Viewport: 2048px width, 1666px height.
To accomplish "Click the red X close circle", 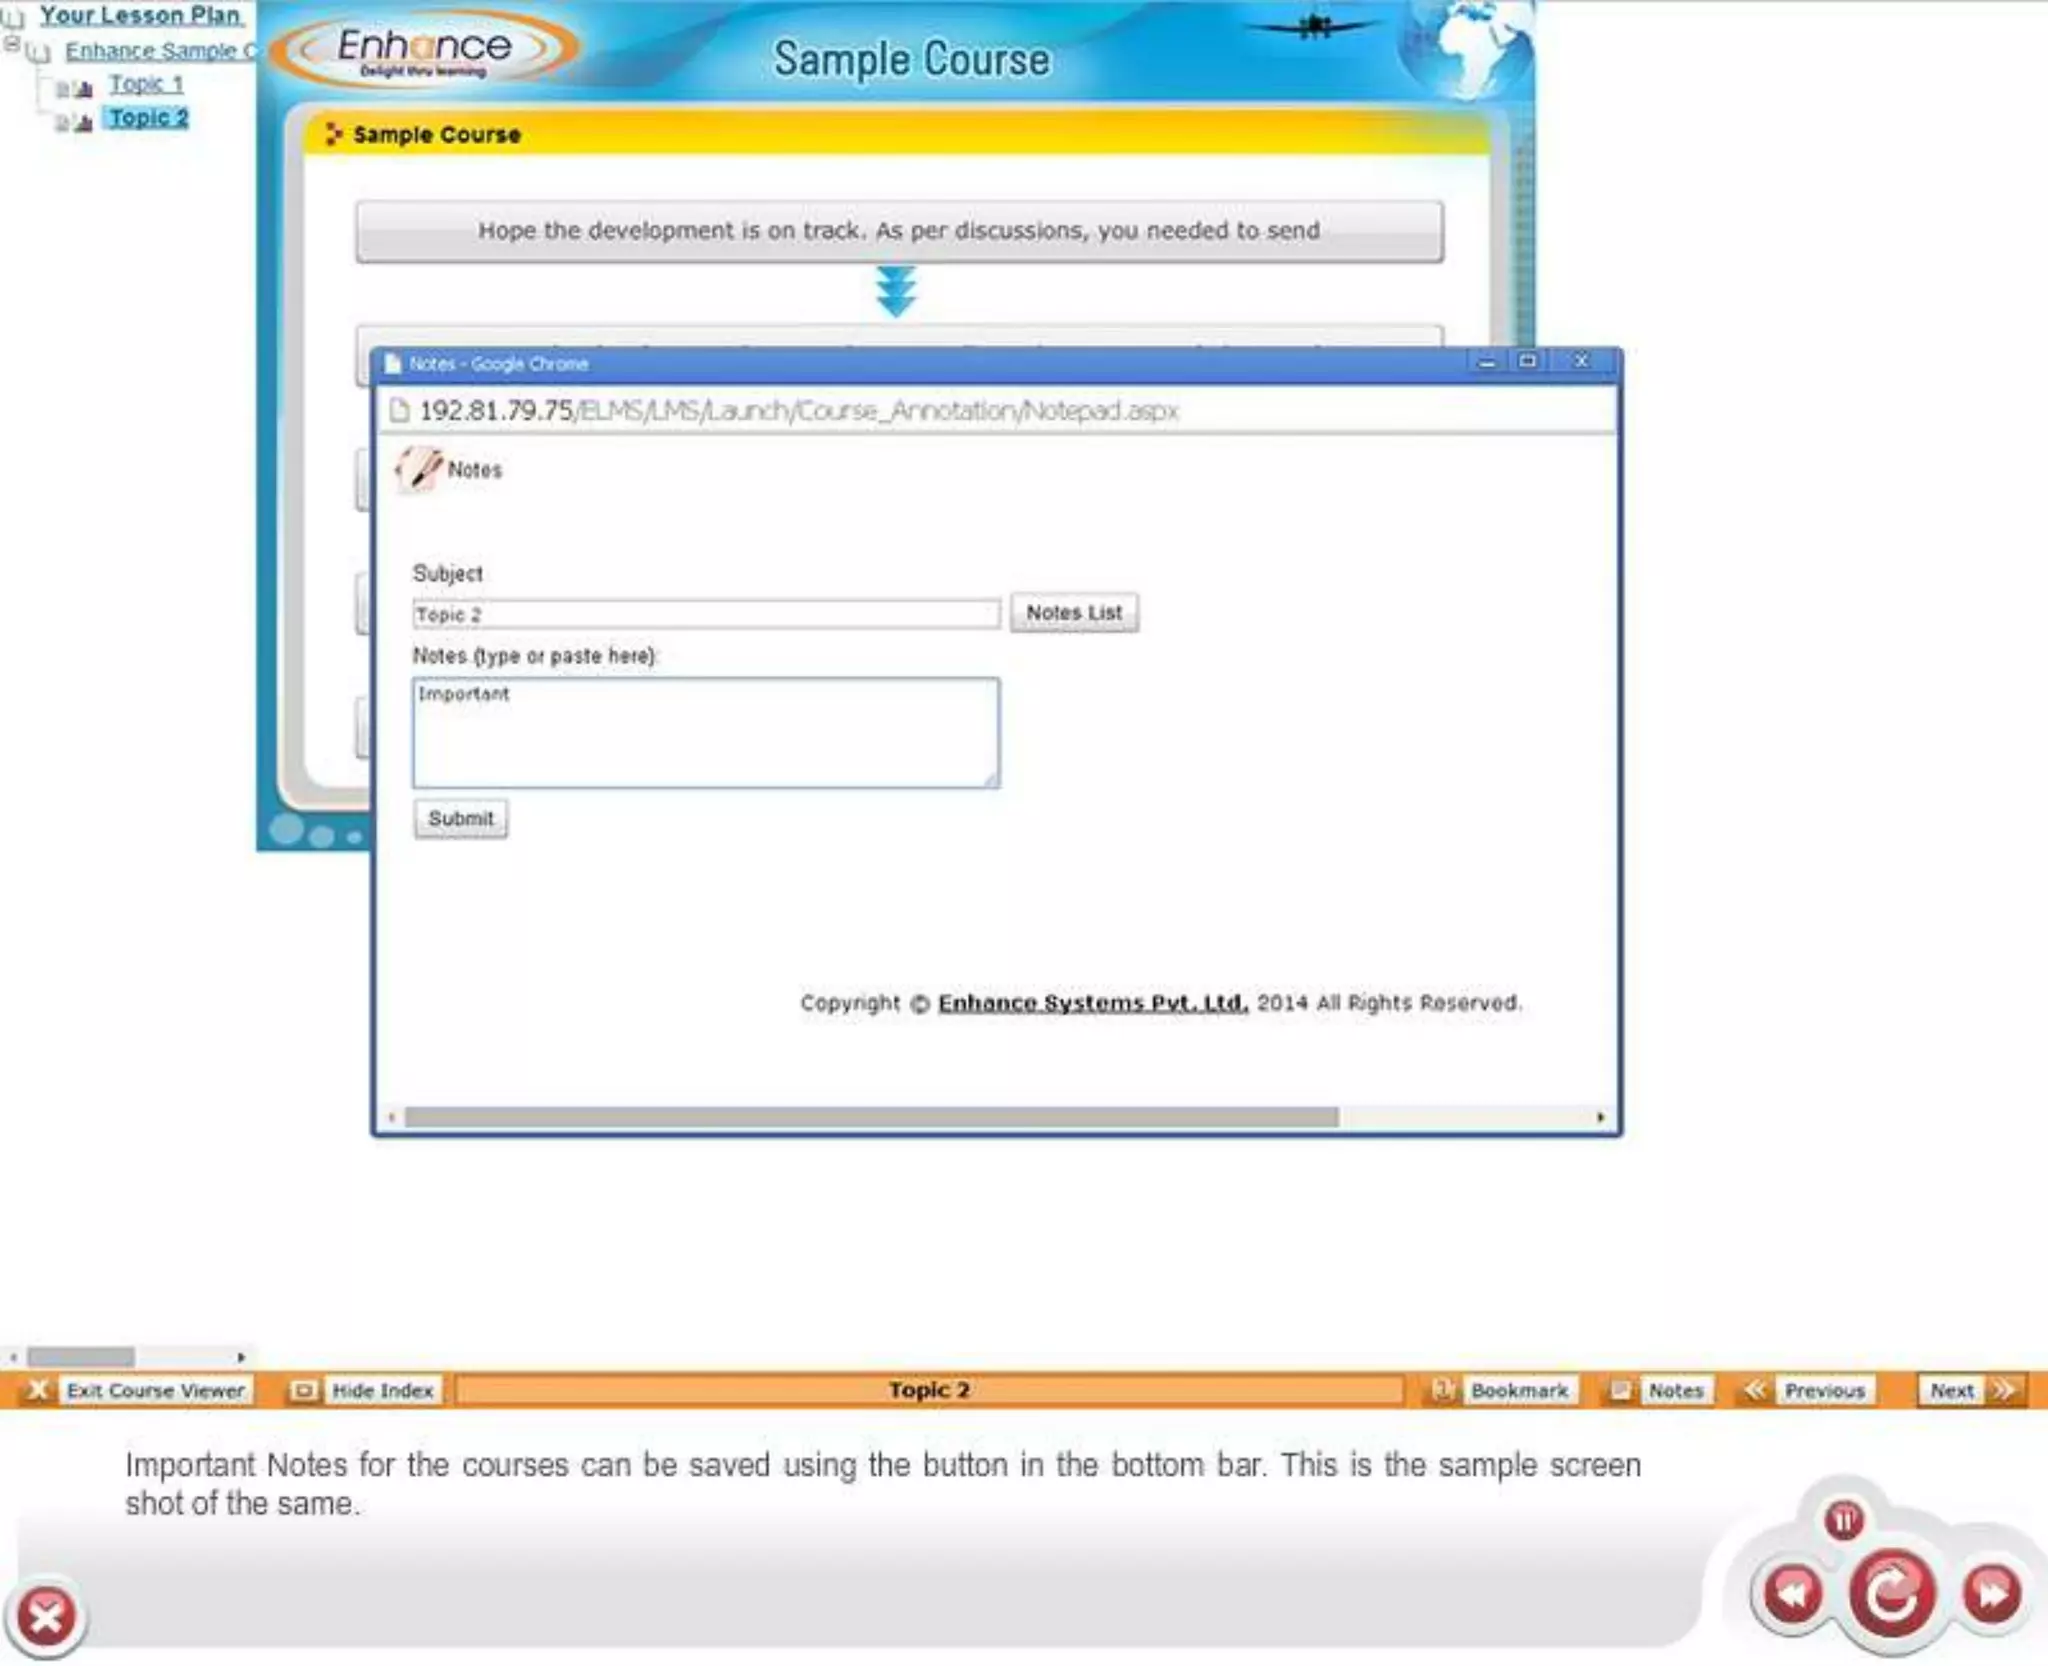I will tap(46, 1616).
